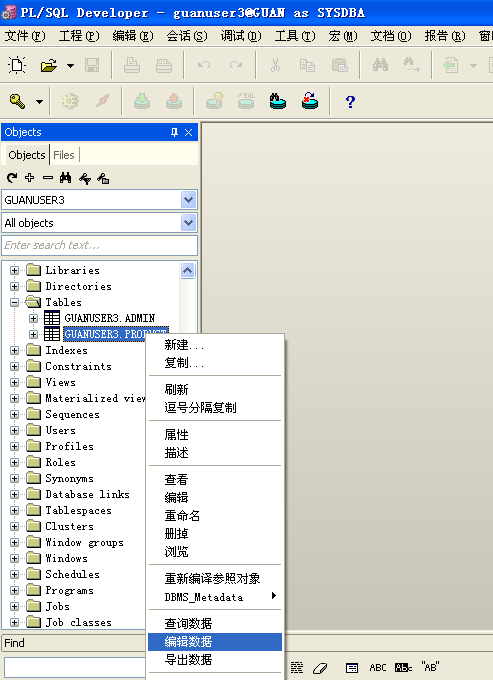The width and height of the screenshot is (493, 680).
Task: Open the dropdown arrow beside the Open icon
Action: coord(70,65)
